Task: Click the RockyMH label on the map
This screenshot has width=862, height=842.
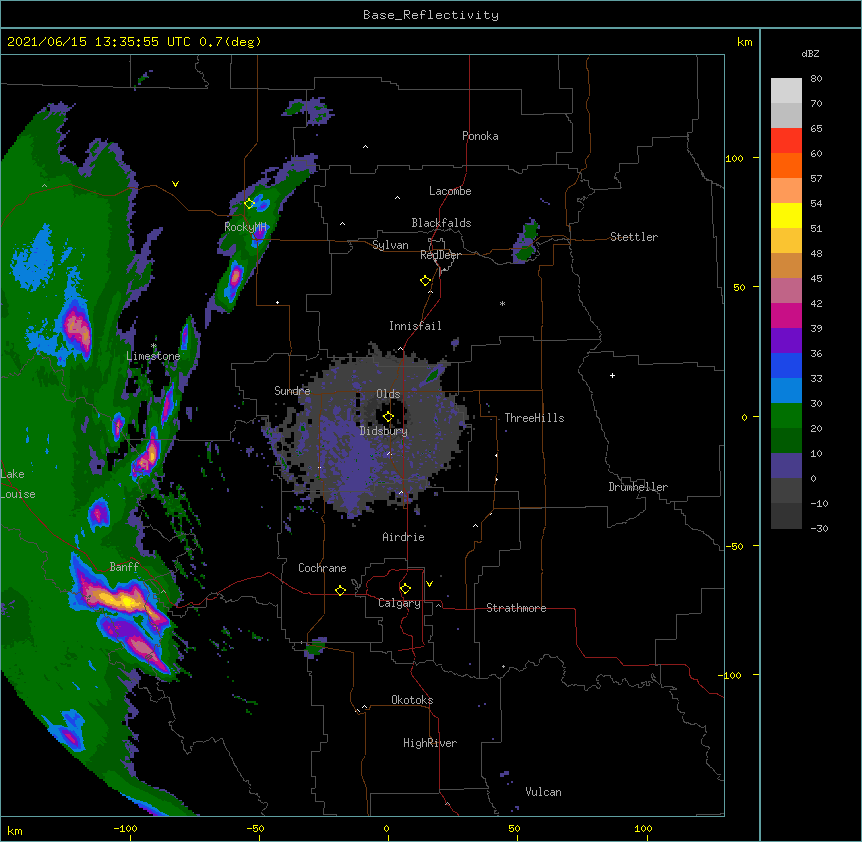Action: click(245, 226)
